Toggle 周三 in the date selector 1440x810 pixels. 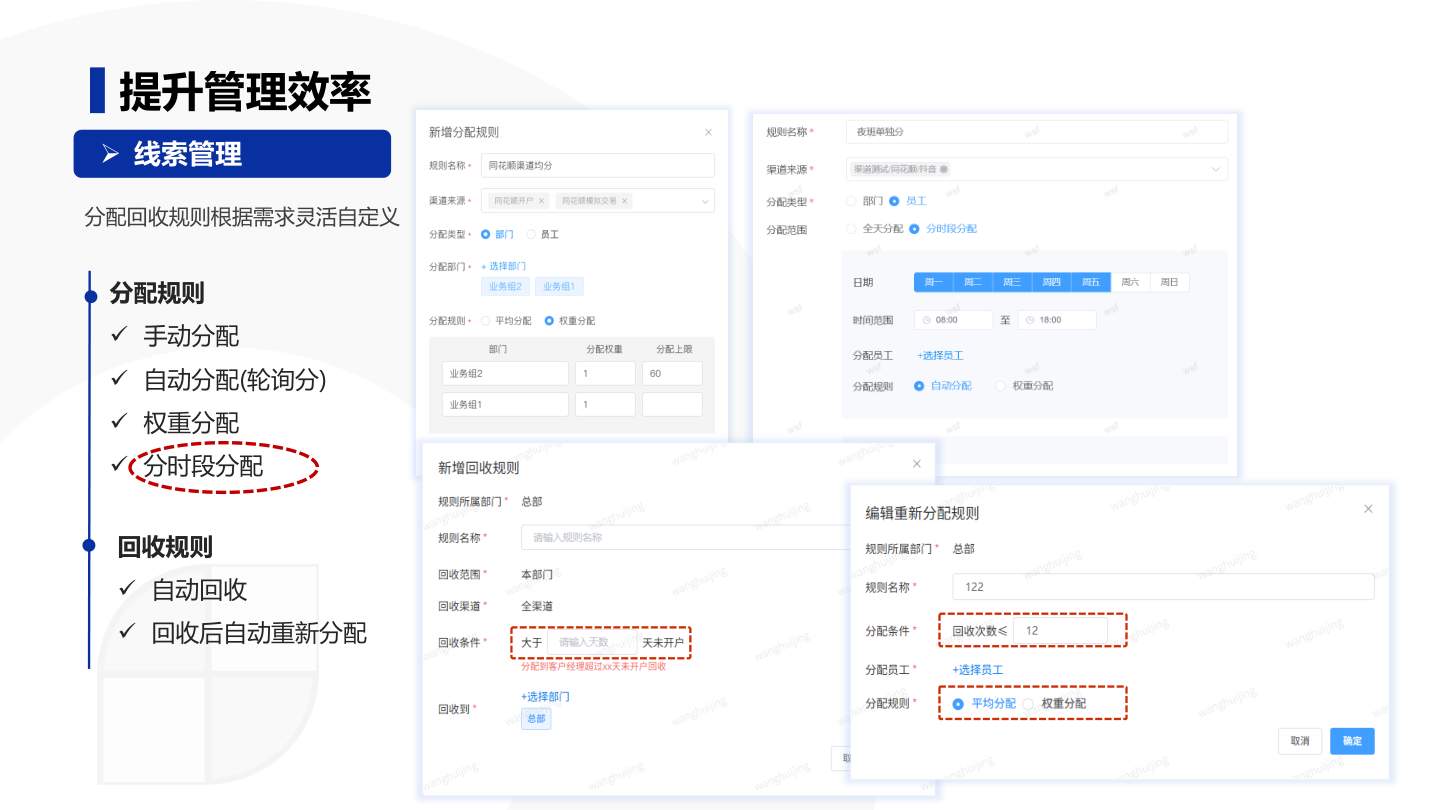(1012, 283)
